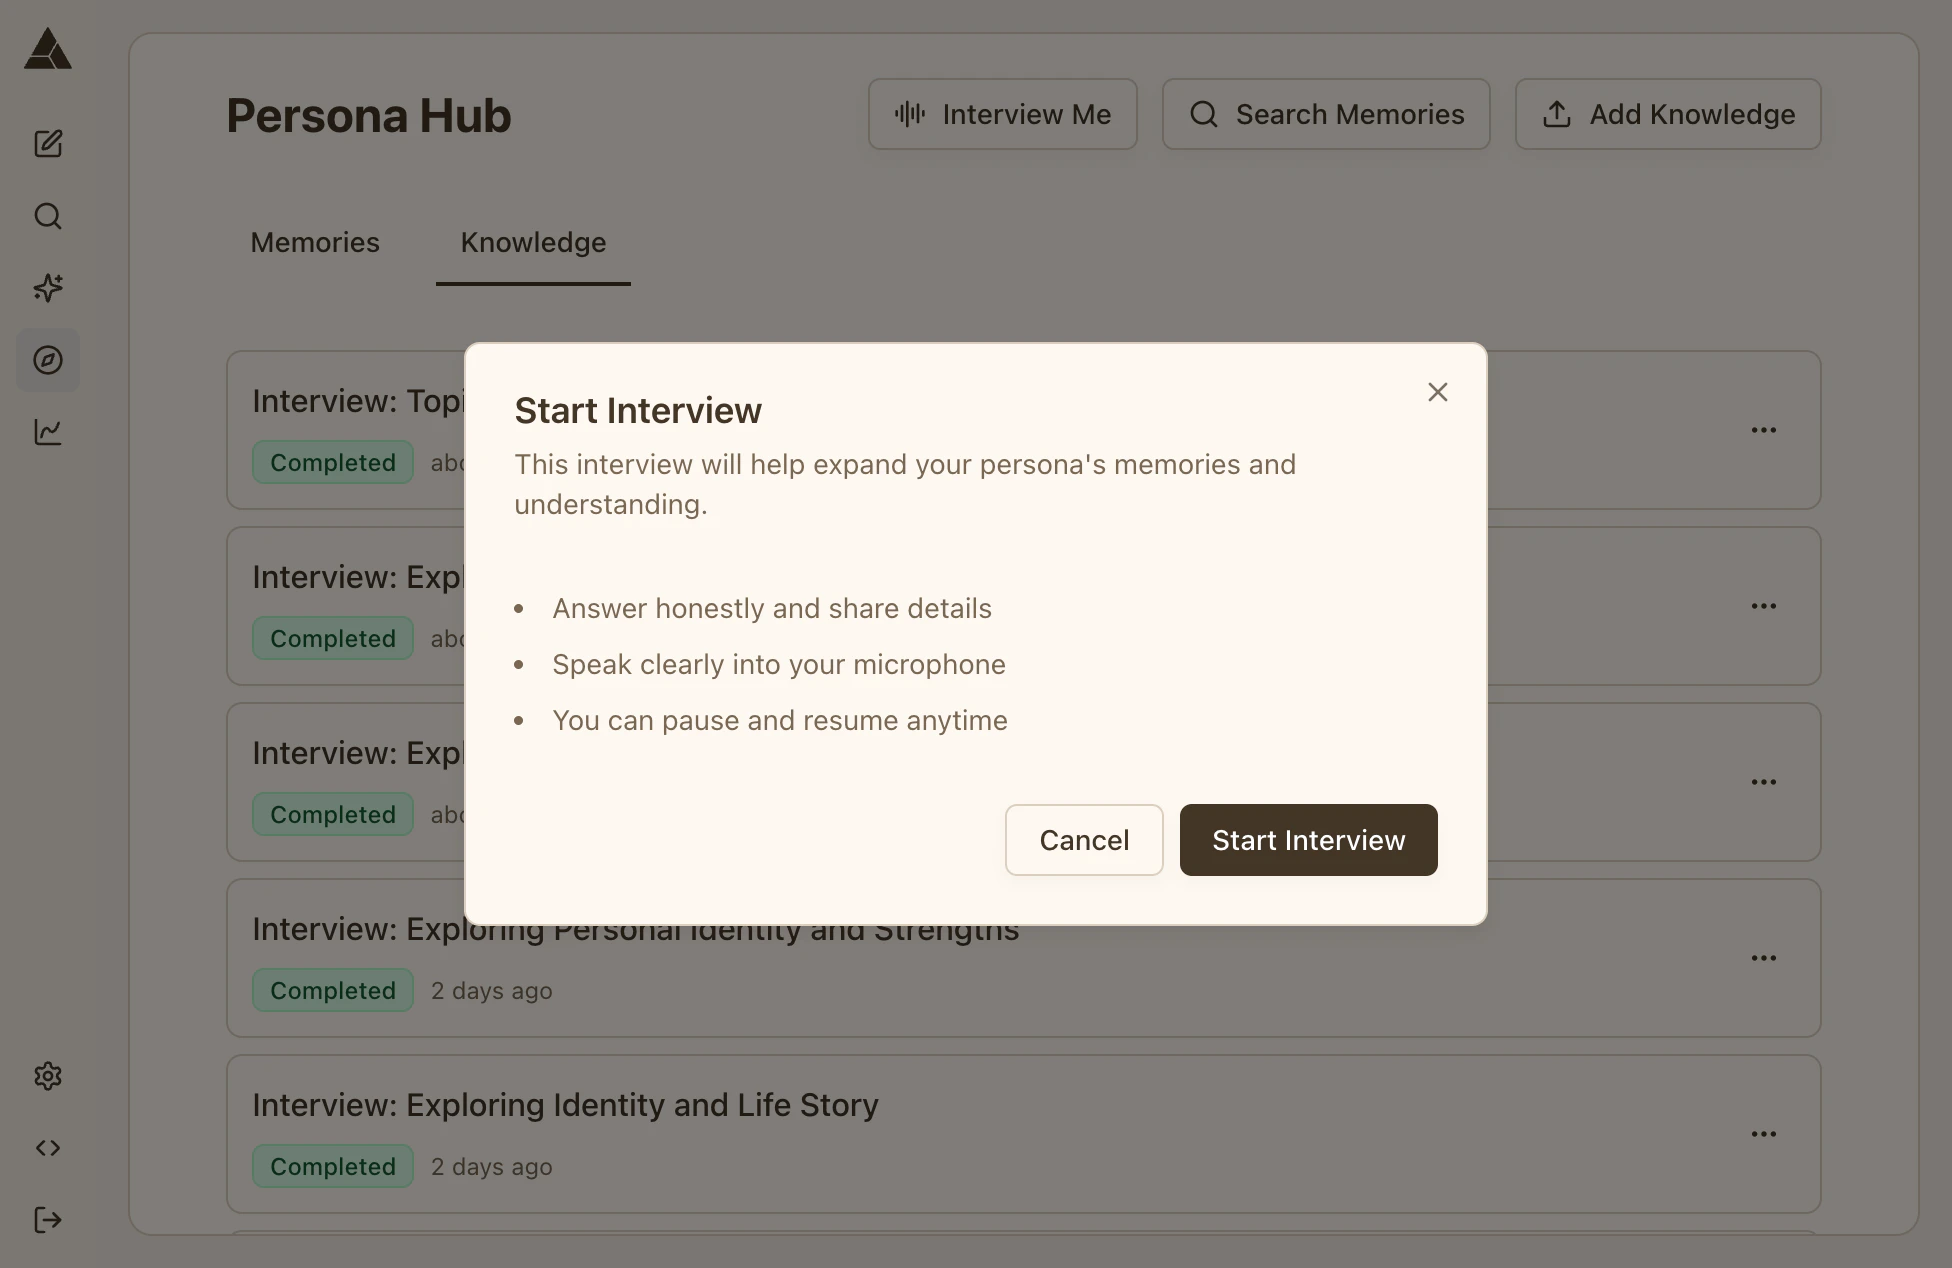The image size is (1952, 1268).
Task: Open settings via the gear icon
Action: click(47, 1076)
